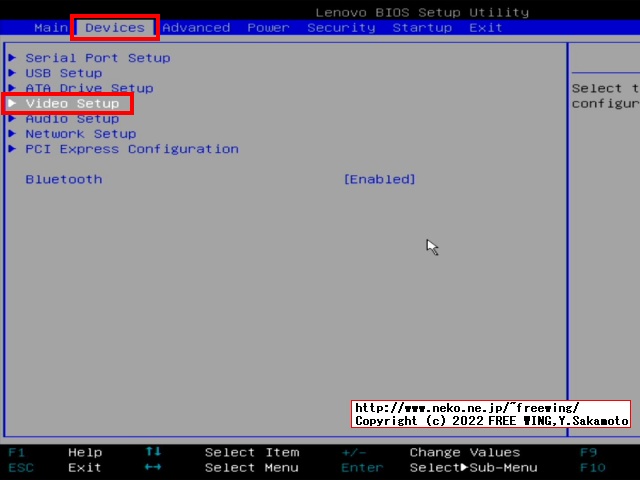Click the up-down Select Item arrows icon

pos(152,452)
